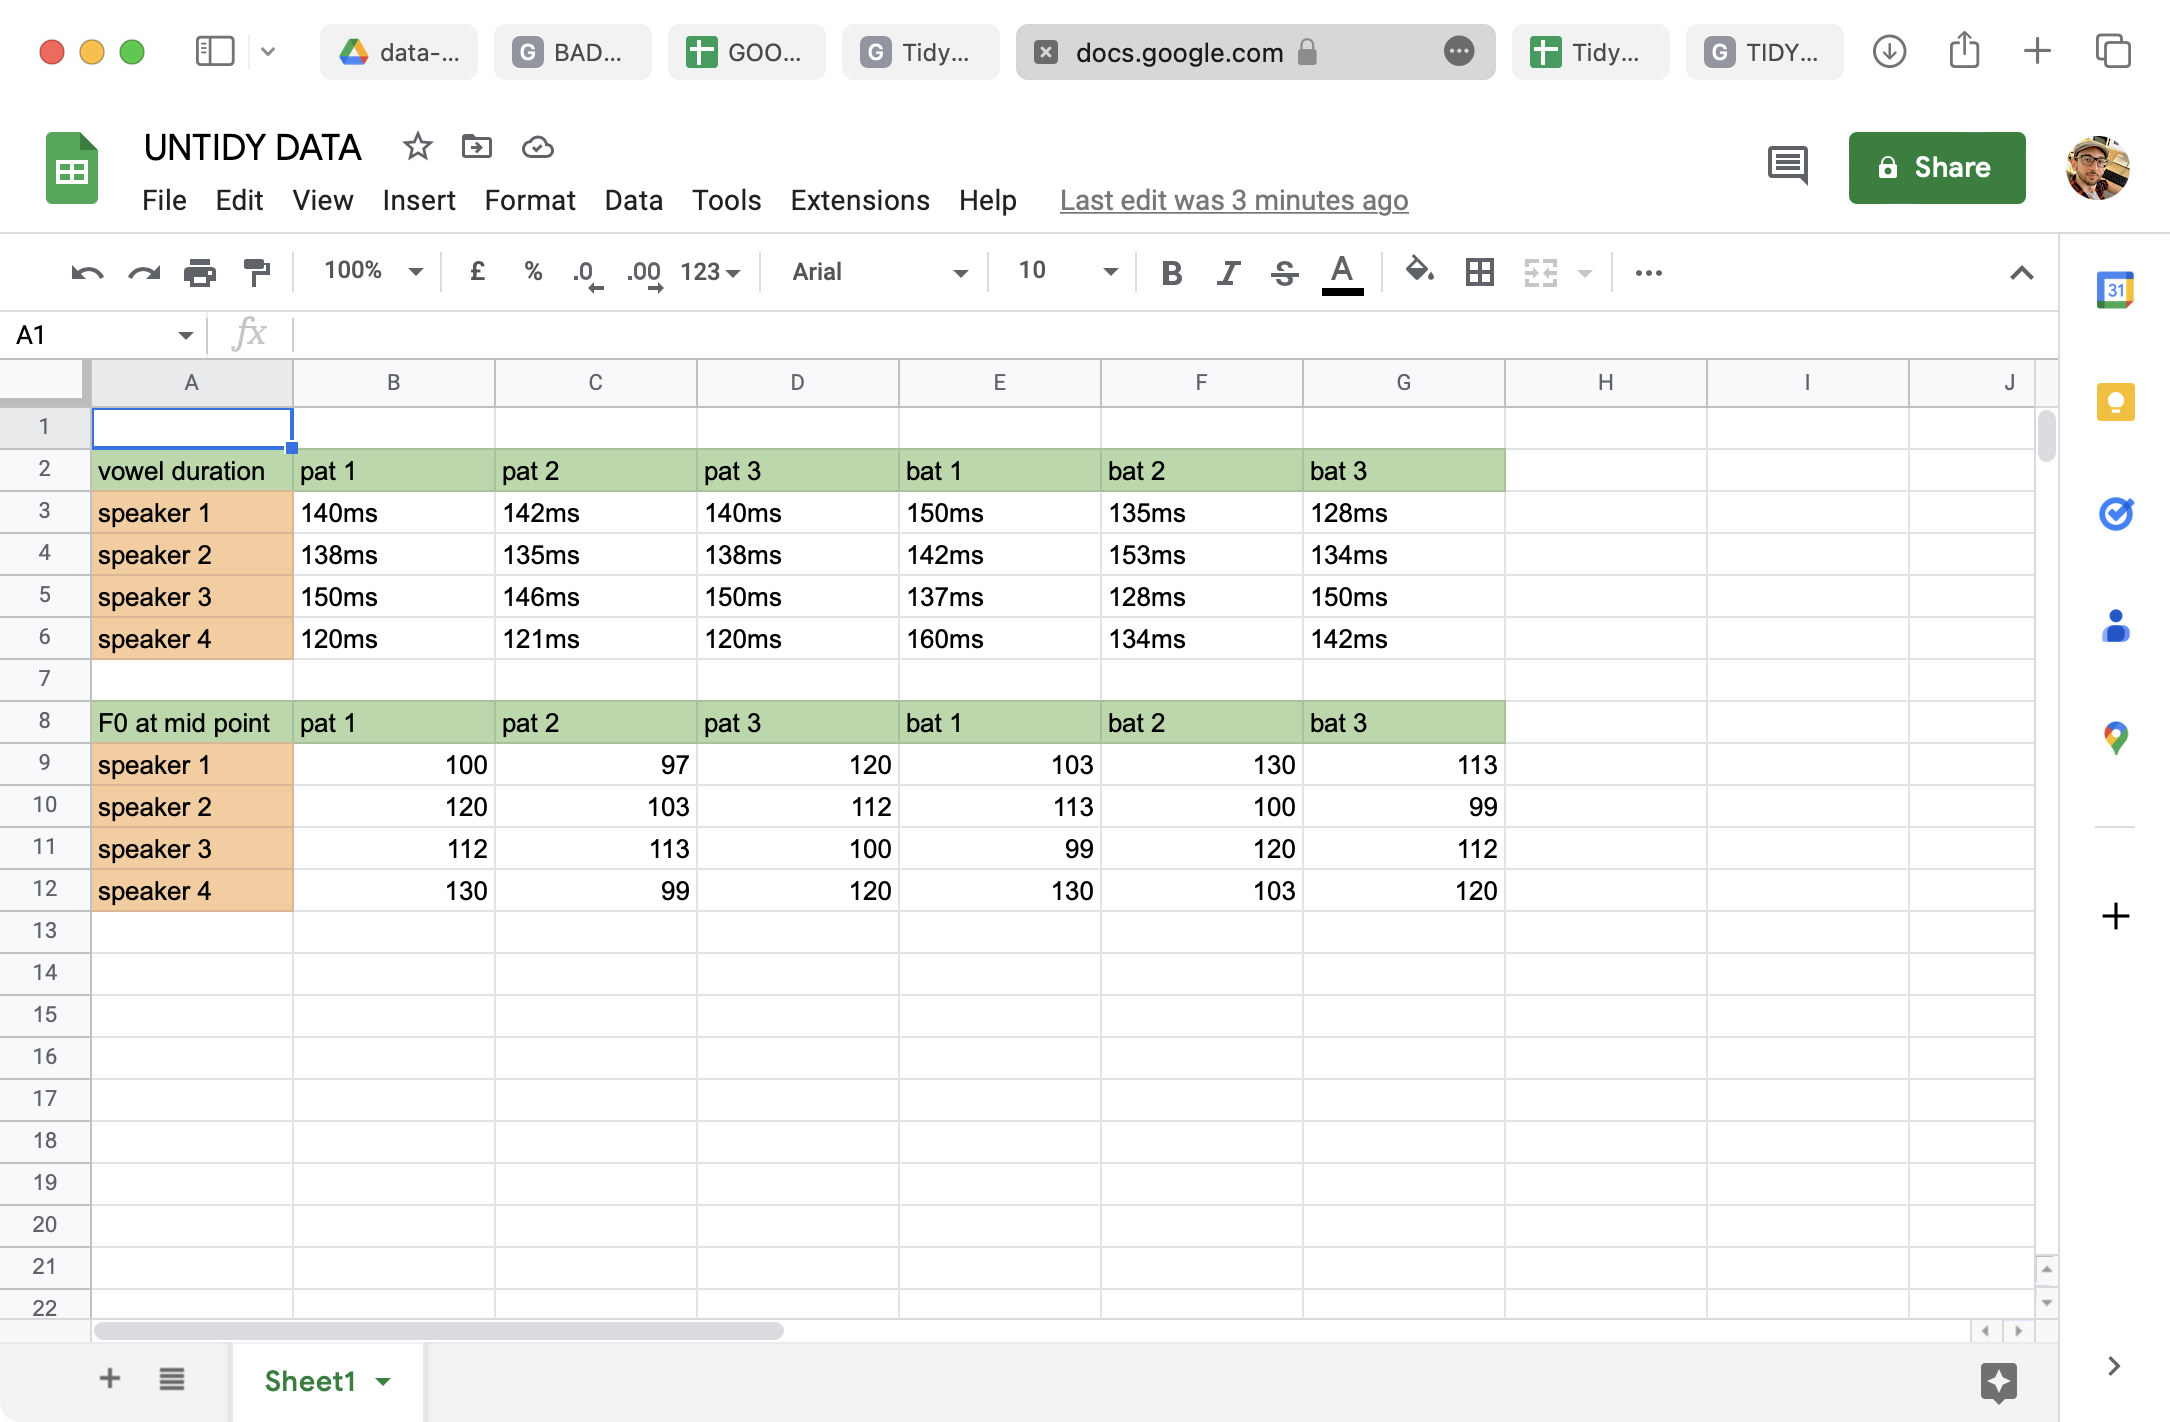
Task: Open 'Last edit was 3 minutes ago' link
Action: coord(1233,201)
